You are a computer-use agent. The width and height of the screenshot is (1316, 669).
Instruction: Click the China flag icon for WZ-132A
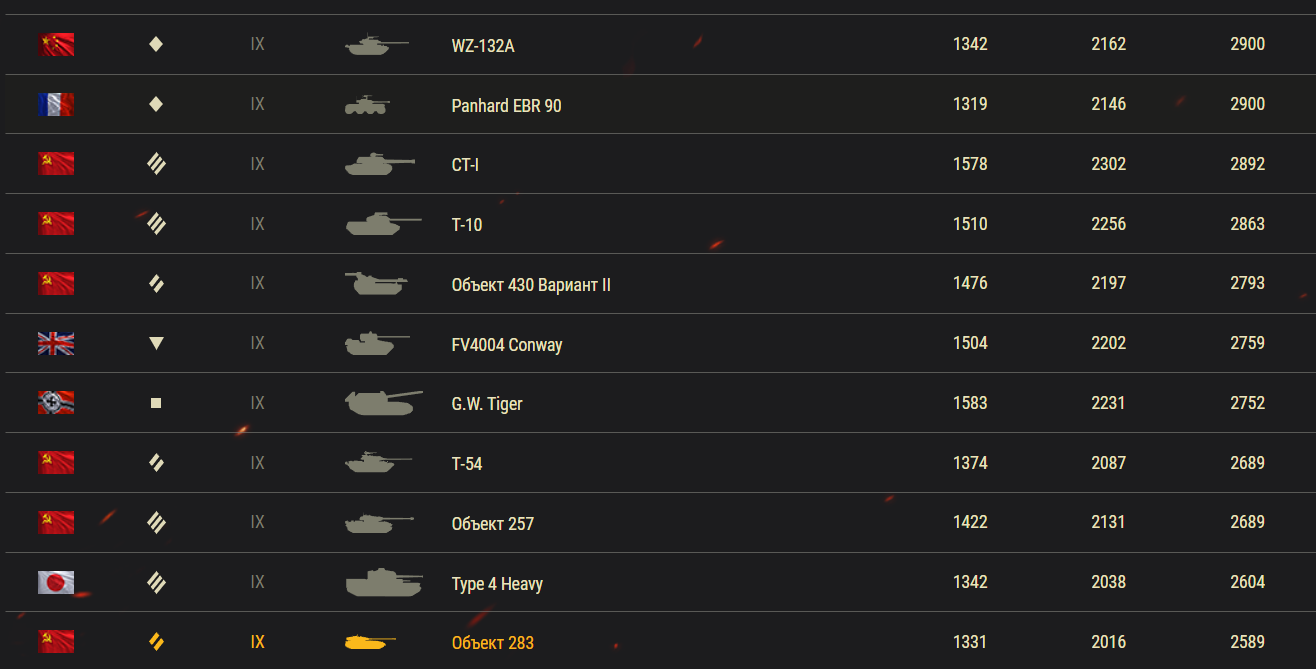[x=56, y=45]
